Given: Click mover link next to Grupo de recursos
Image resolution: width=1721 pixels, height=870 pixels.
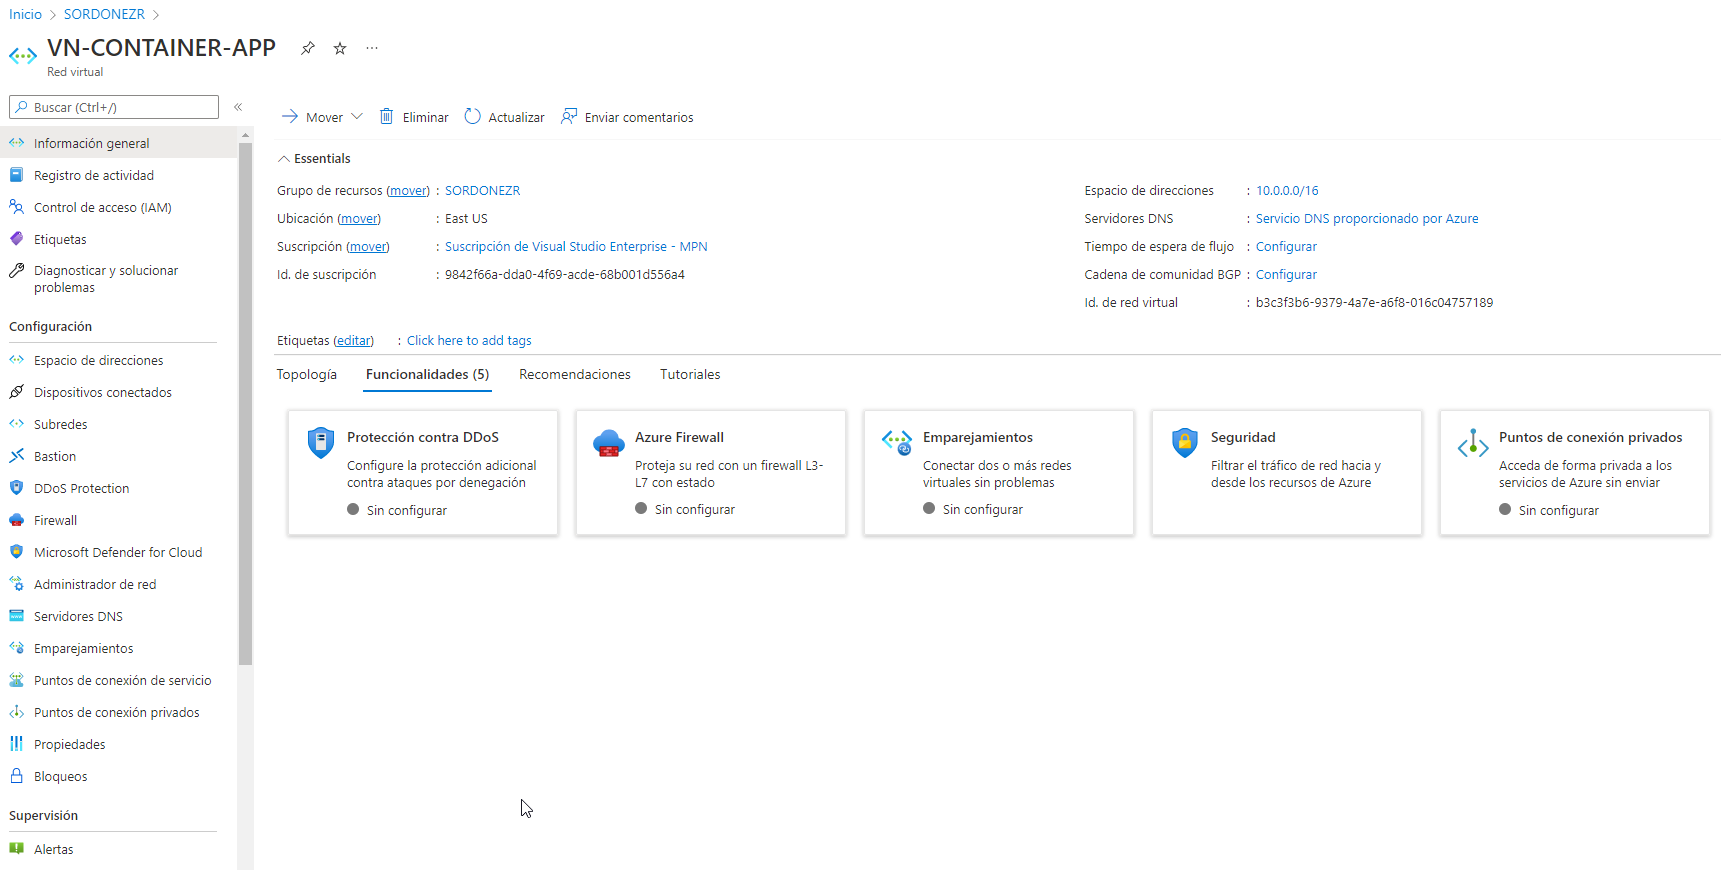Looking at the screenshot, I should [x=408, y=190].
